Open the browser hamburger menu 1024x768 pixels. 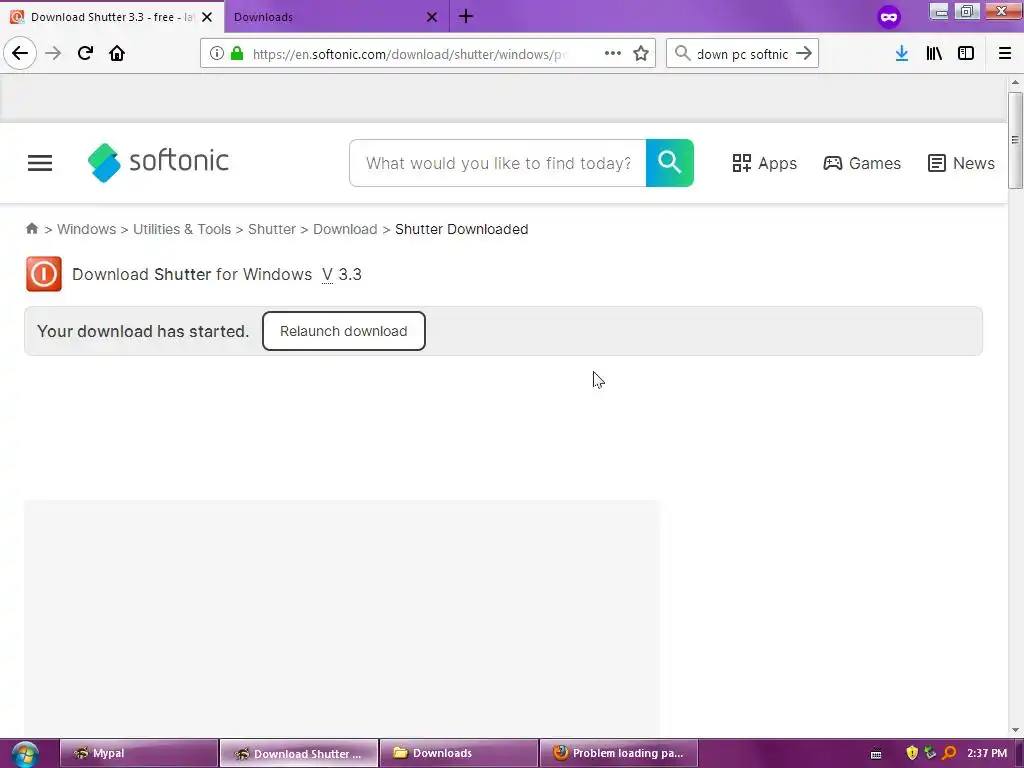pos(1005,54)
